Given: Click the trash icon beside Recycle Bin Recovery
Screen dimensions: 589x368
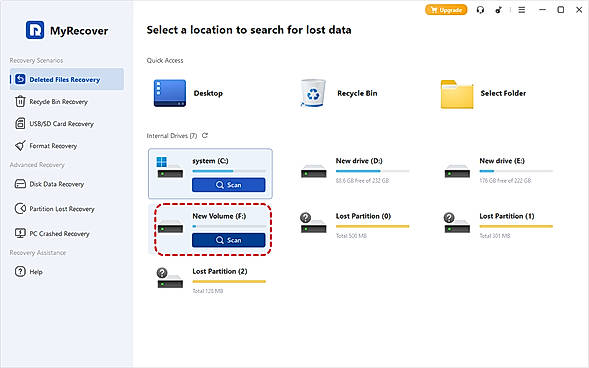Looking at the screenshot, I should [x=20, y=101].
